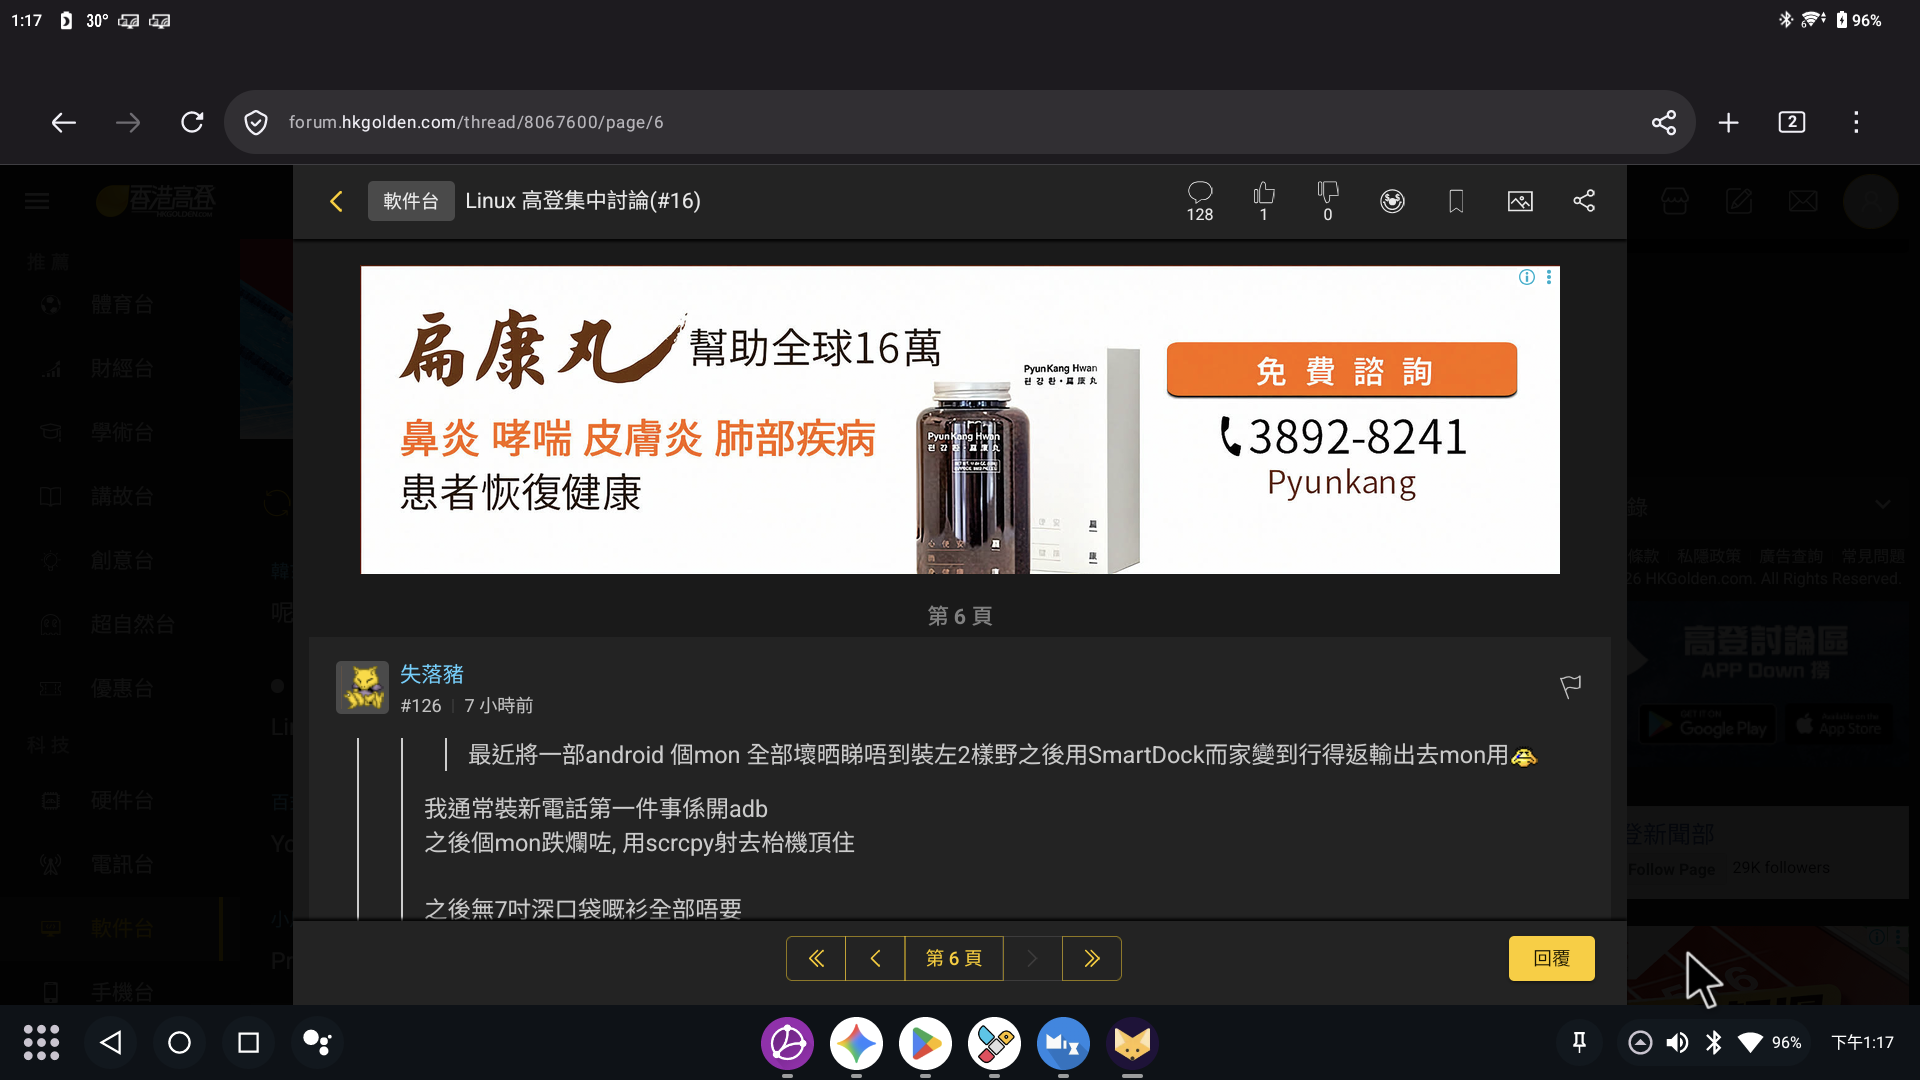Click 免費諮詢 button in ad banner
Screen dimensions: 1920x1080
click(1342, 370)
